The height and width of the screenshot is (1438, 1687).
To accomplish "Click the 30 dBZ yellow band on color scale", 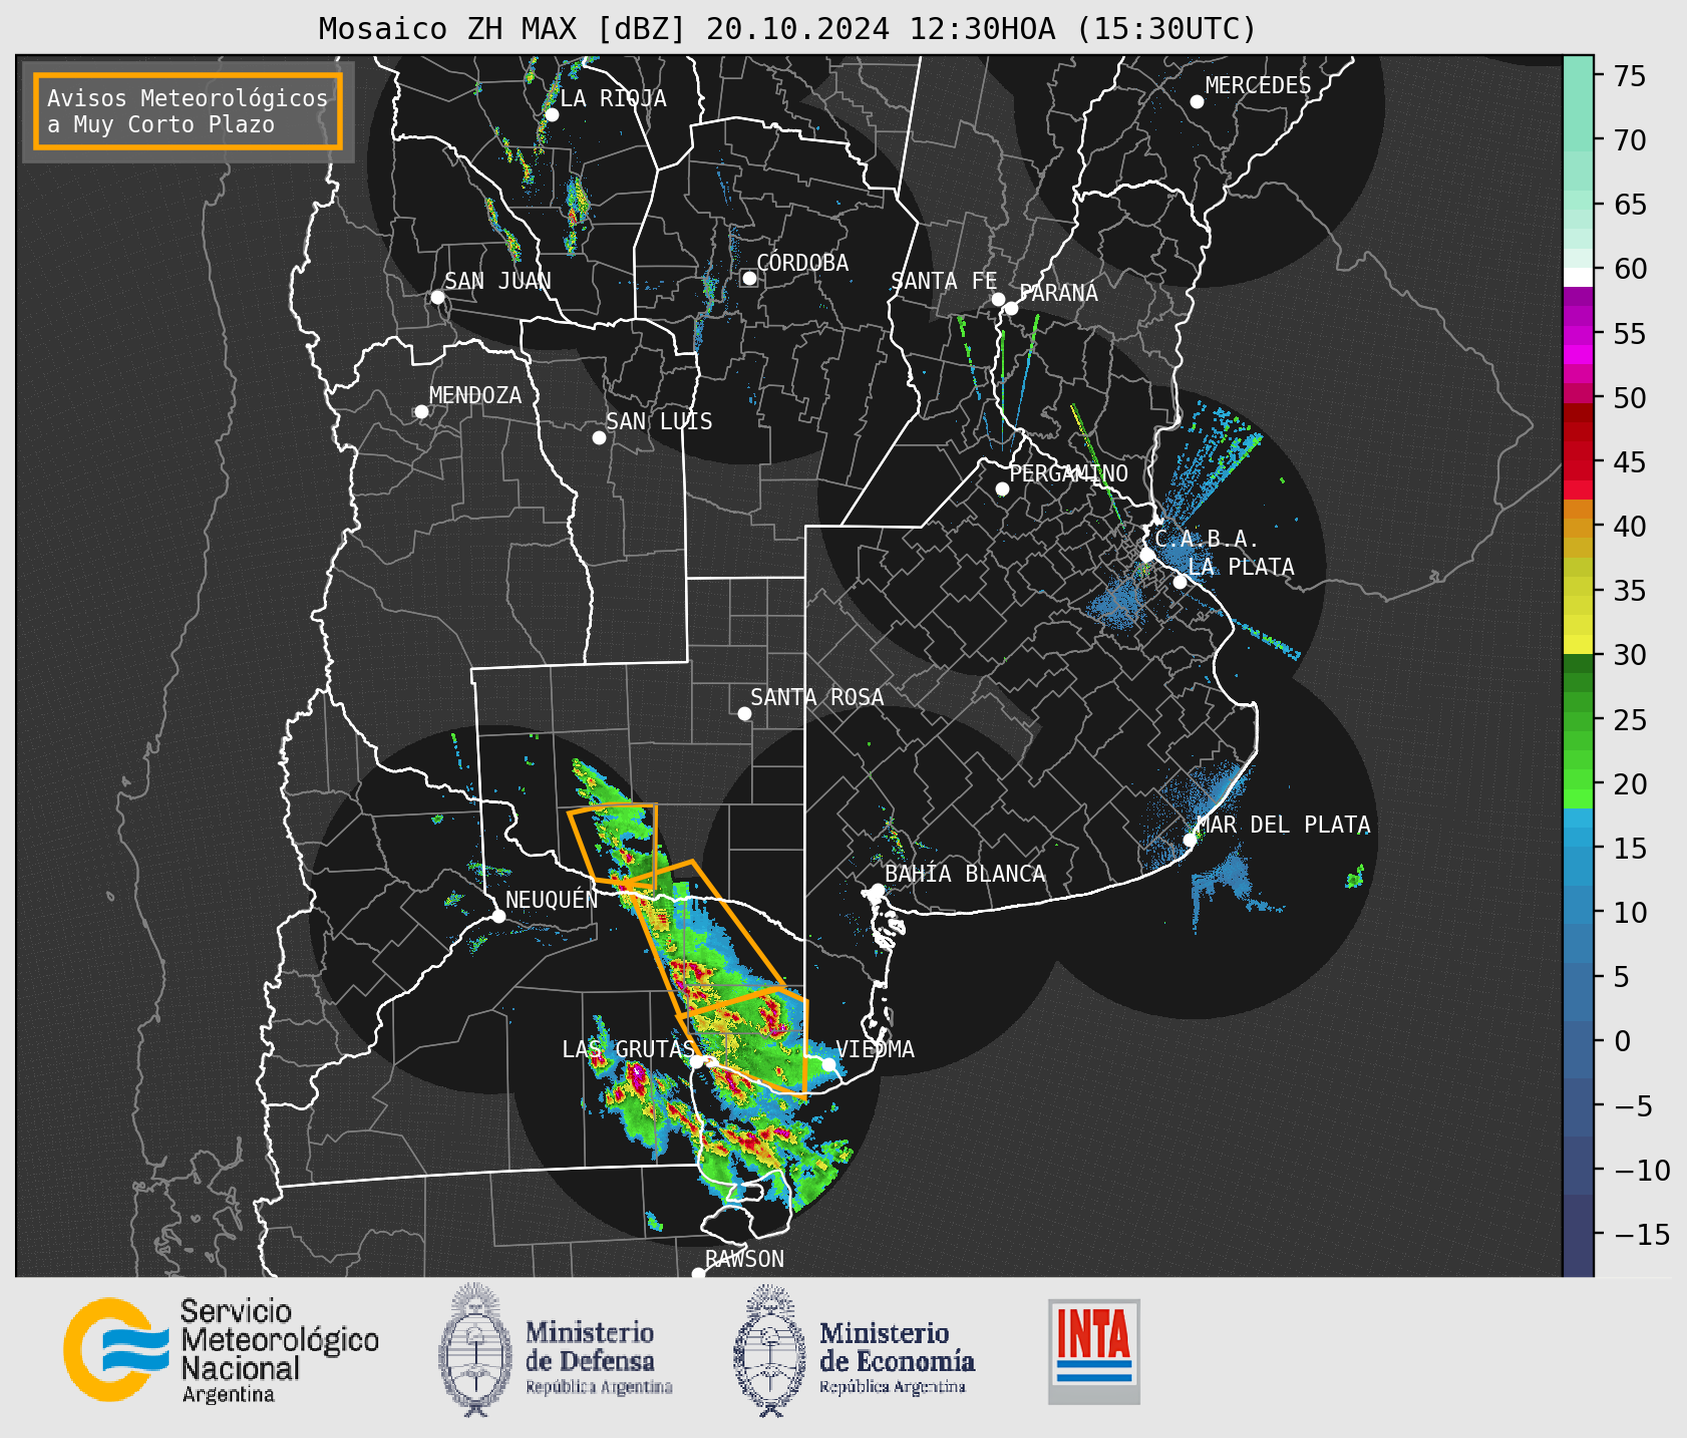I will tap(1578, 646).
